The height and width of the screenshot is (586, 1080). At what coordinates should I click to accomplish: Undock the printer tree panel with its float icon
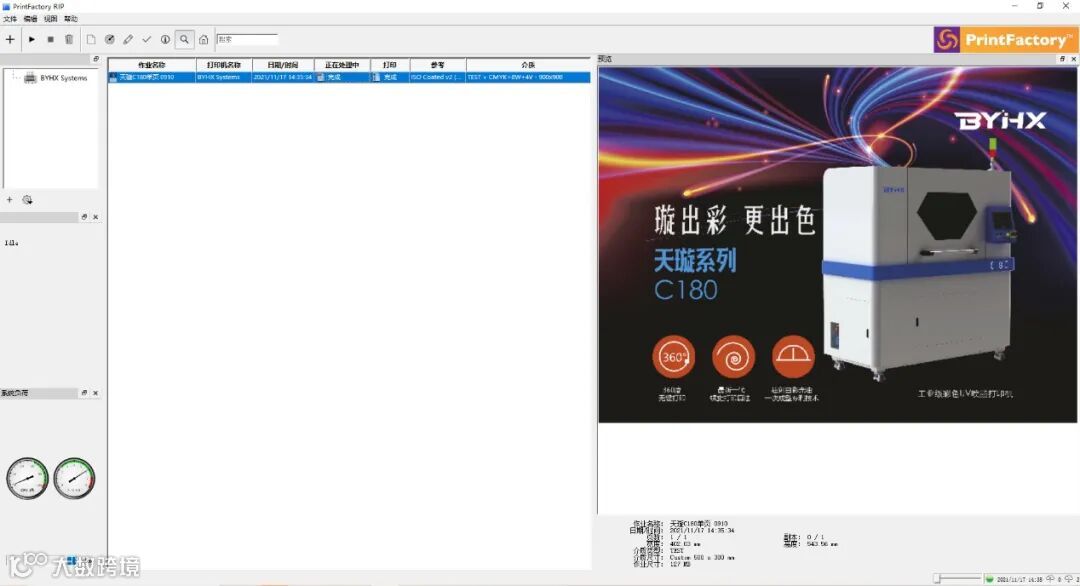[x=96, y=59]
